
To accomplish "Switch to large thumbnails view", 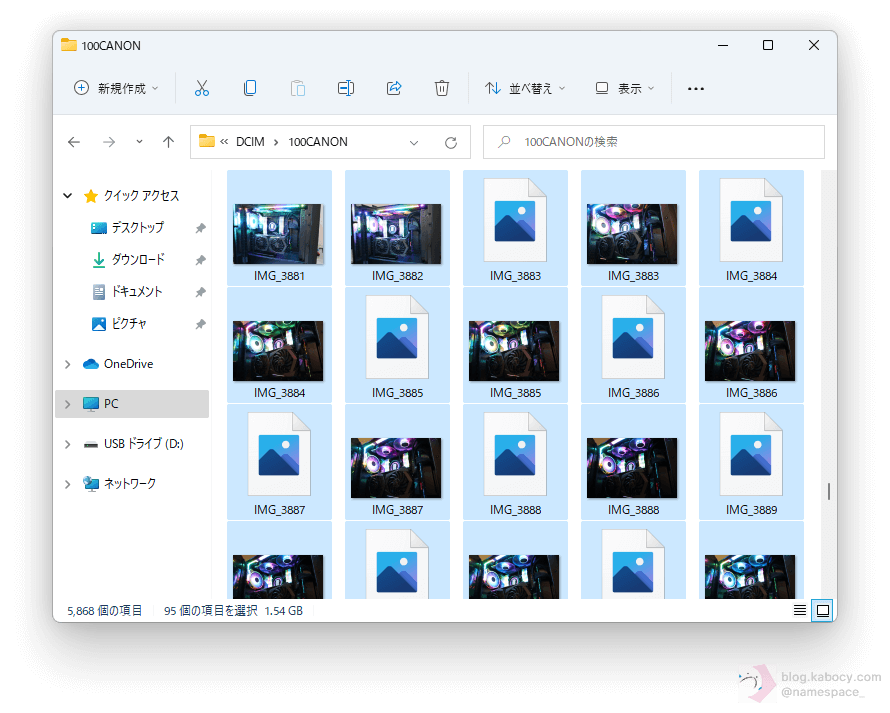I will 822,610.
